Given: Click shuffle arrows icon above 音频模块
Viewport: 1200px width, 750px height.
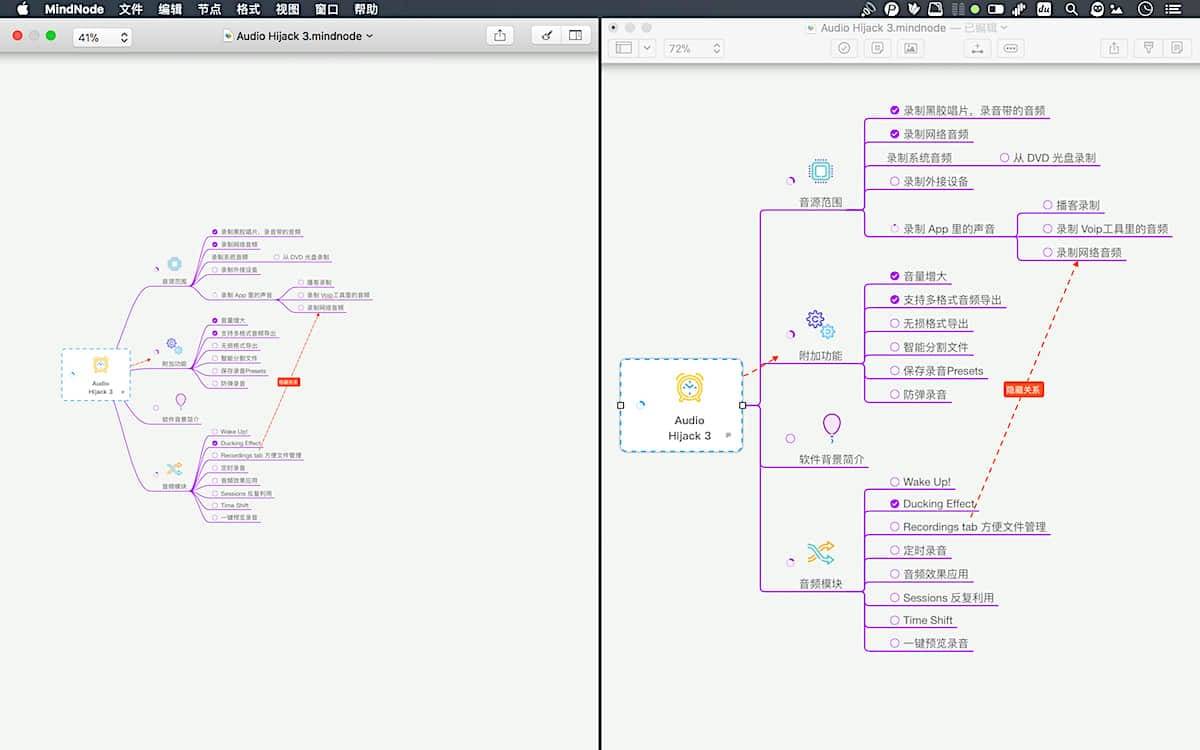Looking at the screenshot, I should [x=821, y=553].
